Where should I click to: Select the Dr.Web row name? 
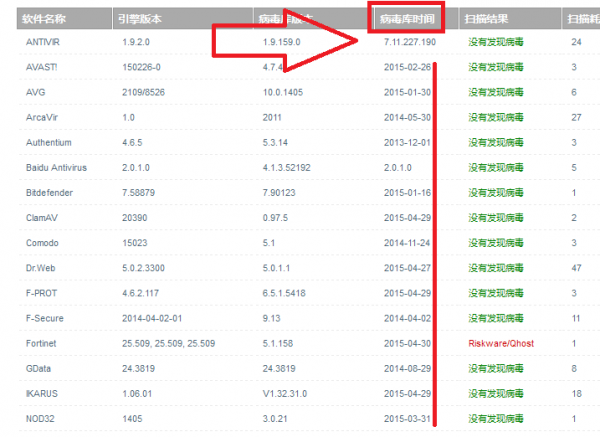coord(41,268)
